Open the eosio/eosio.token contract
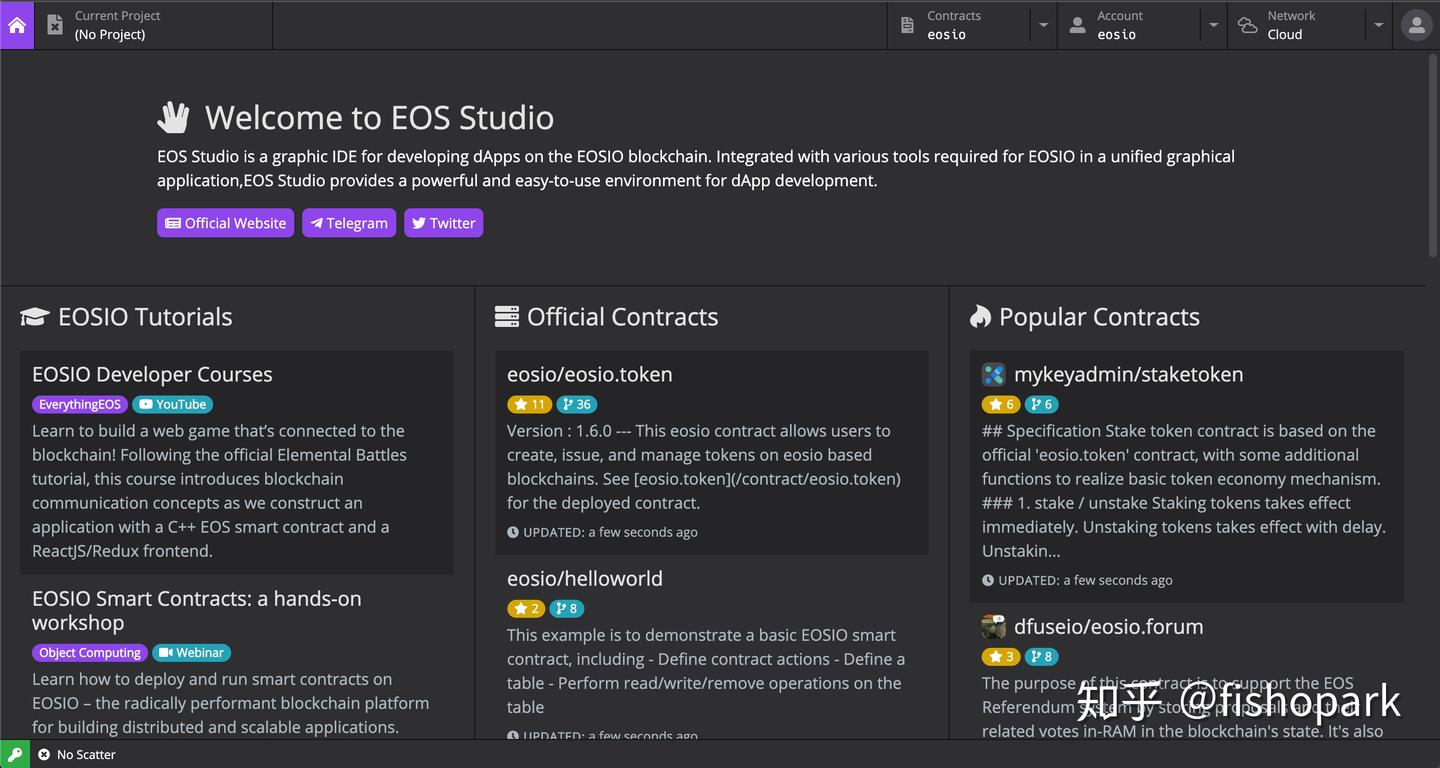The image size is (1440, 768). [x=589, y=374]
